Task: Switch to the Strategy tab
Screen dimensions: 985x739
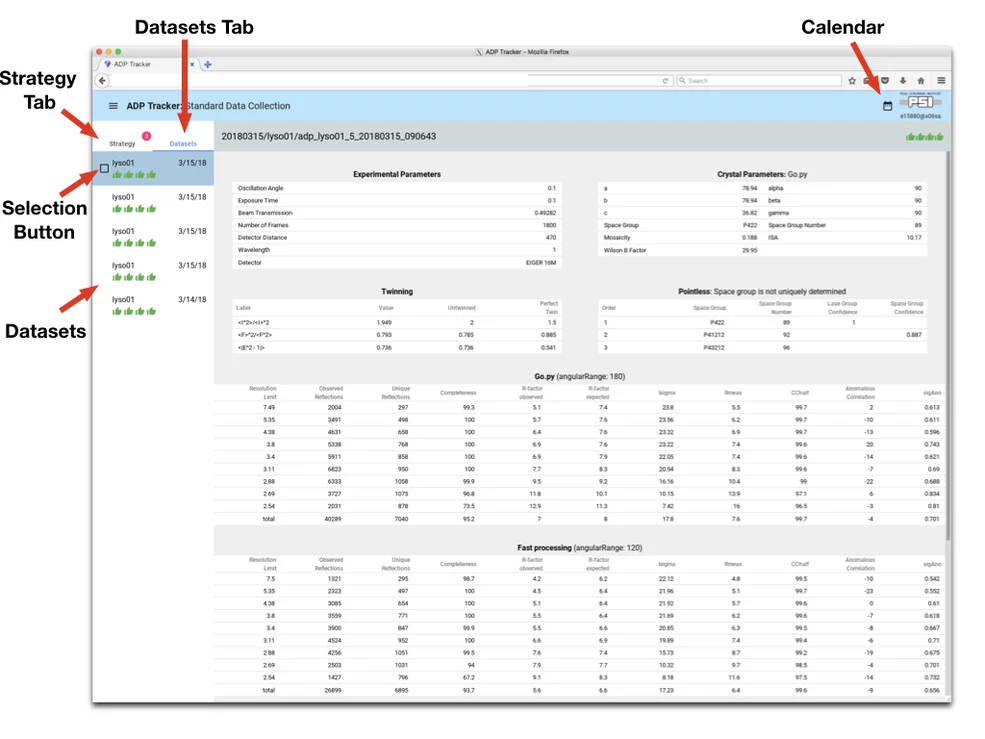Action: point(122,143)
